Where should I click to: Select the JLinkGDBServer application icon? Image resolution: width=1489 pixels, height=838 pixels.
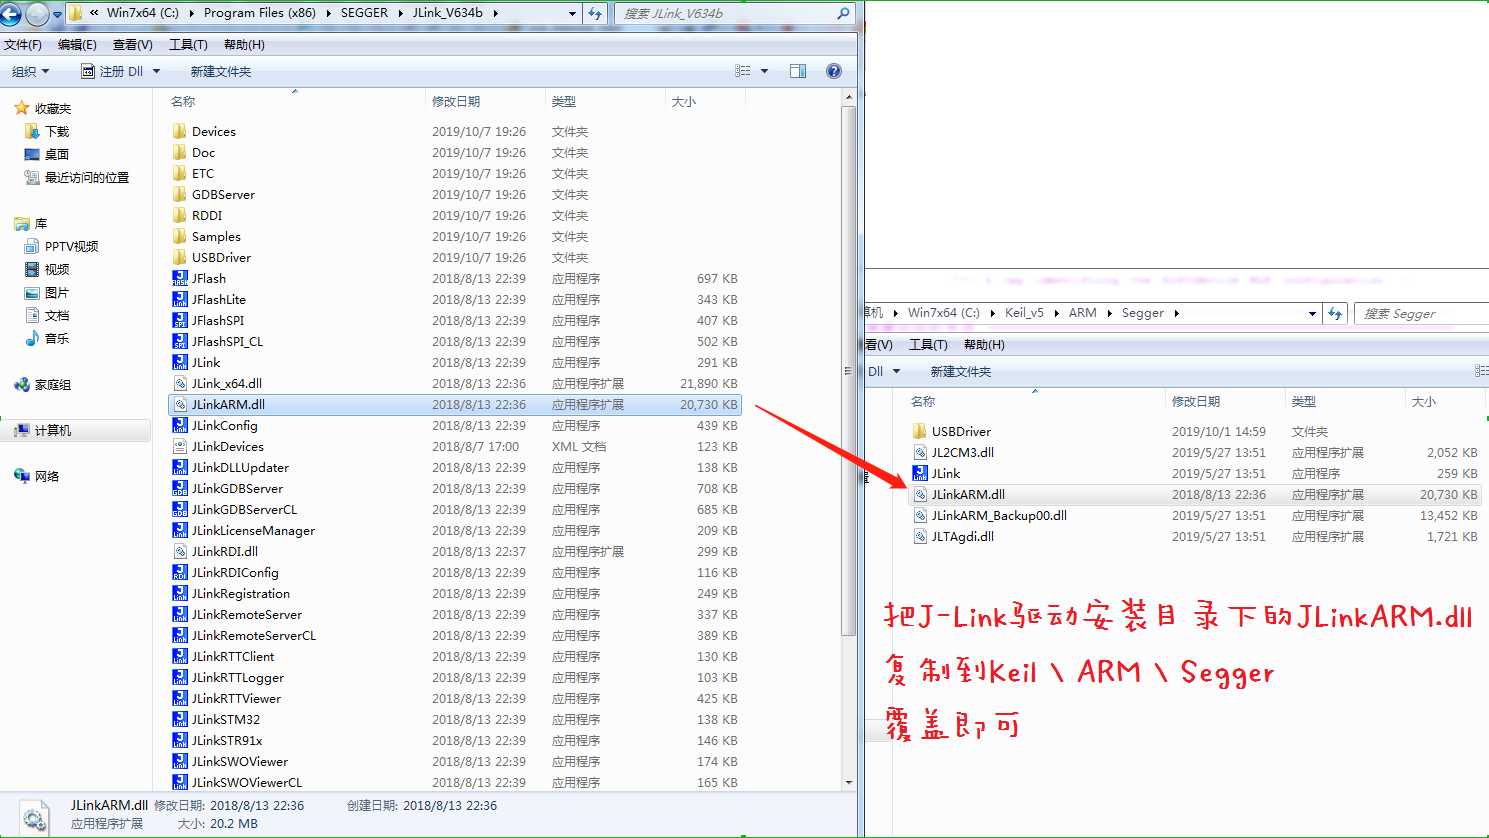[180, 488]
